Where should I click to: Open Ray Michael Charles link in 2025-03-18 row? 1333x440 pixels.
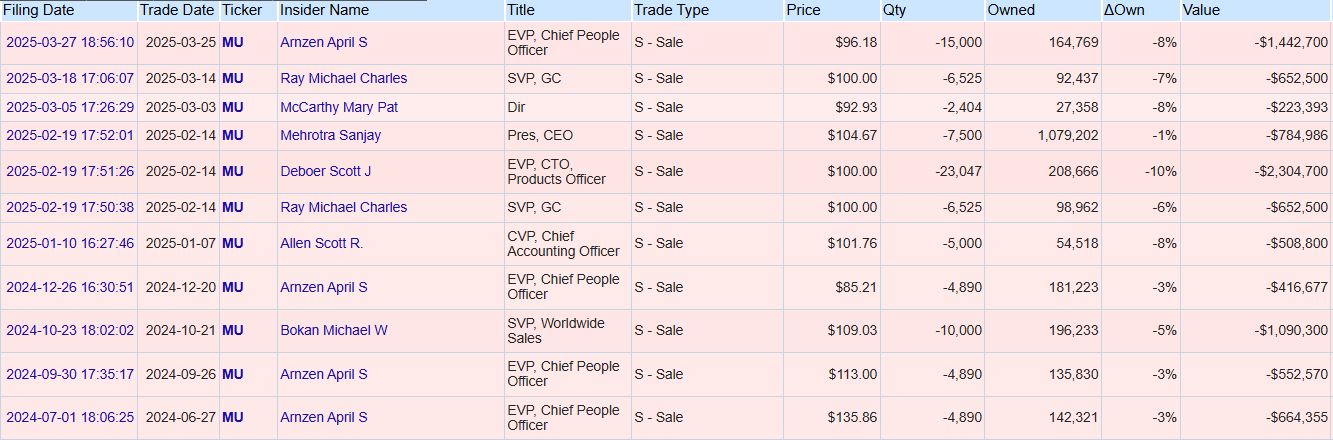[x=343, y=78]
